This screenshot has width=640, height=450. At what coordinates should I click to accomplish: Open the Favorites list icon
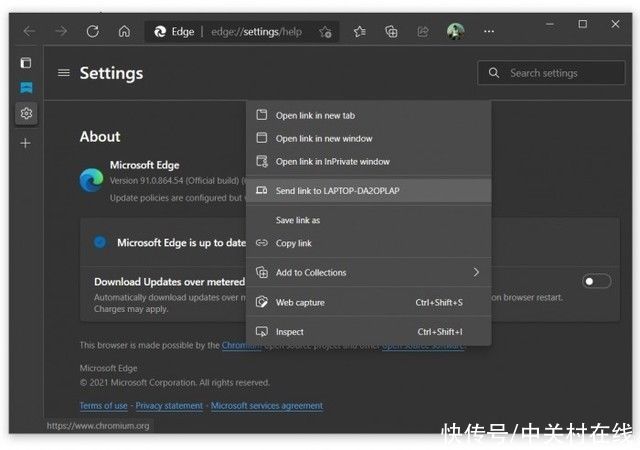(359, 31)
